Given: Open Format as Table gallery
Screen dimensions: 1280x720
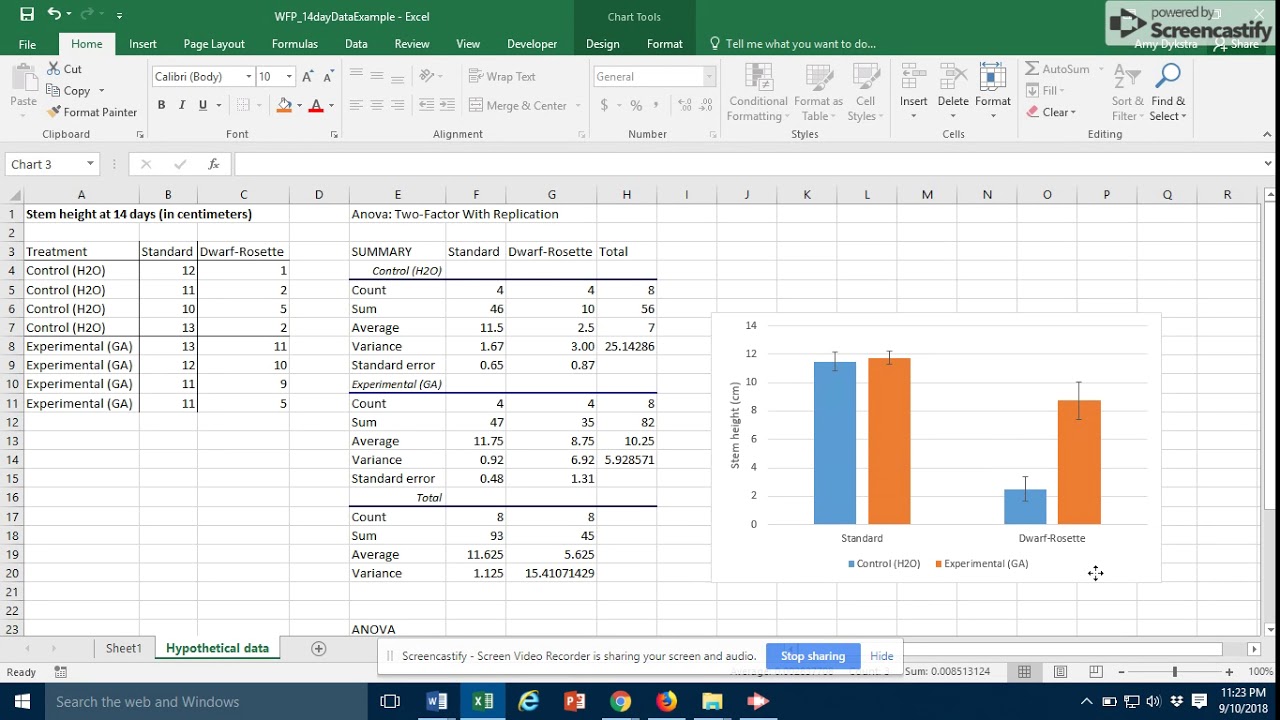Looking at the screenshot, I should tap(818, 92).
